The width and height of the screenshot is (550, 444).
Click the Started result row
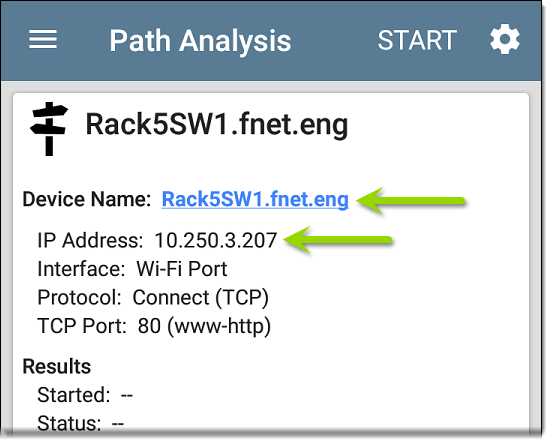(x=85, y=395)
